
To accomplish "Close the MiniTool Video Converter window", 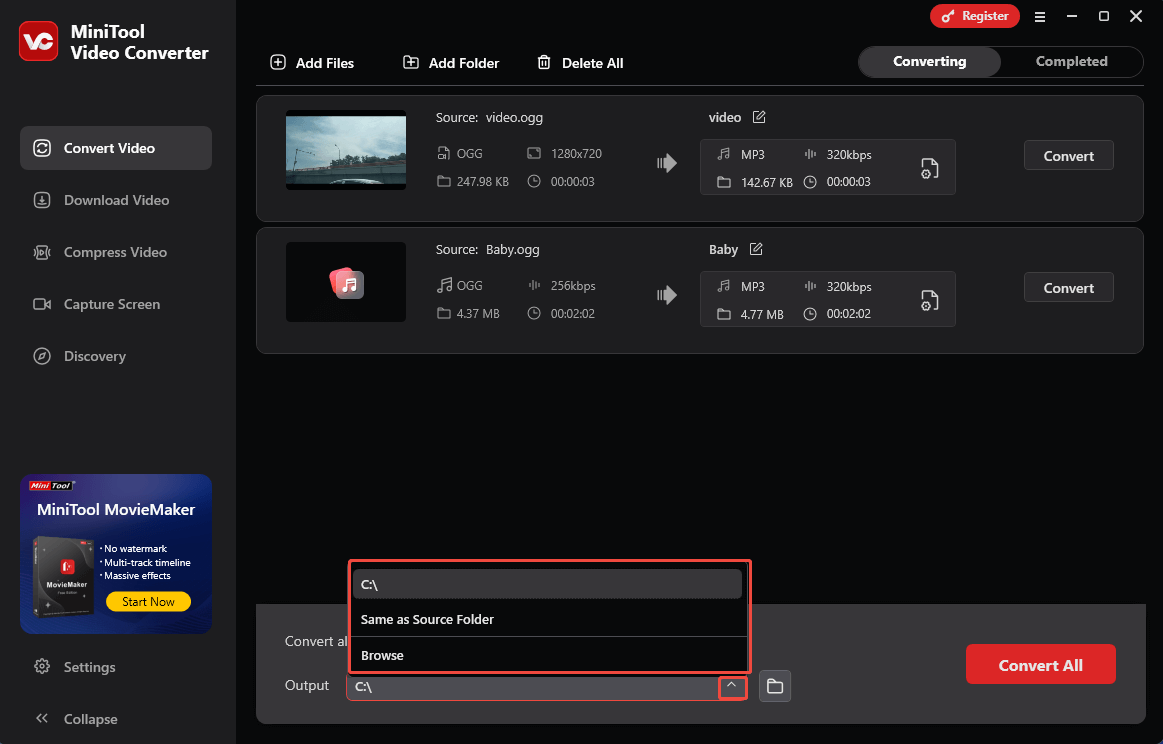I will tap(1136, 16).
